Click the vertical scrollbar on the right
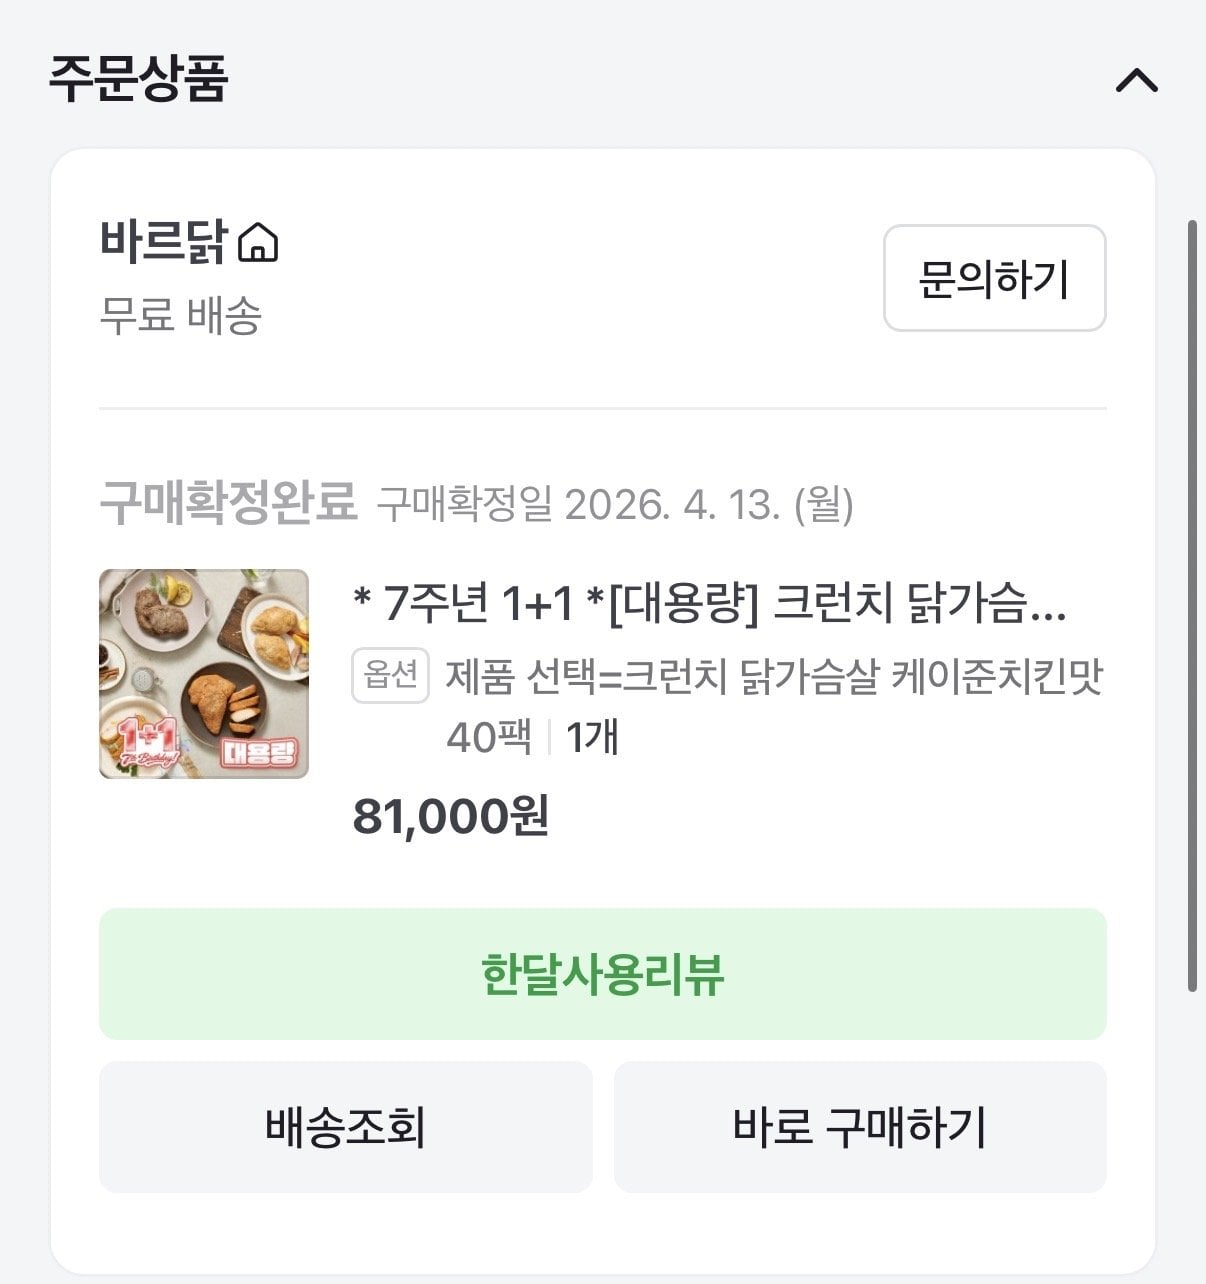Image resolution: width=1206 pixels, height=1284 pixels. tap(1192, 605)
